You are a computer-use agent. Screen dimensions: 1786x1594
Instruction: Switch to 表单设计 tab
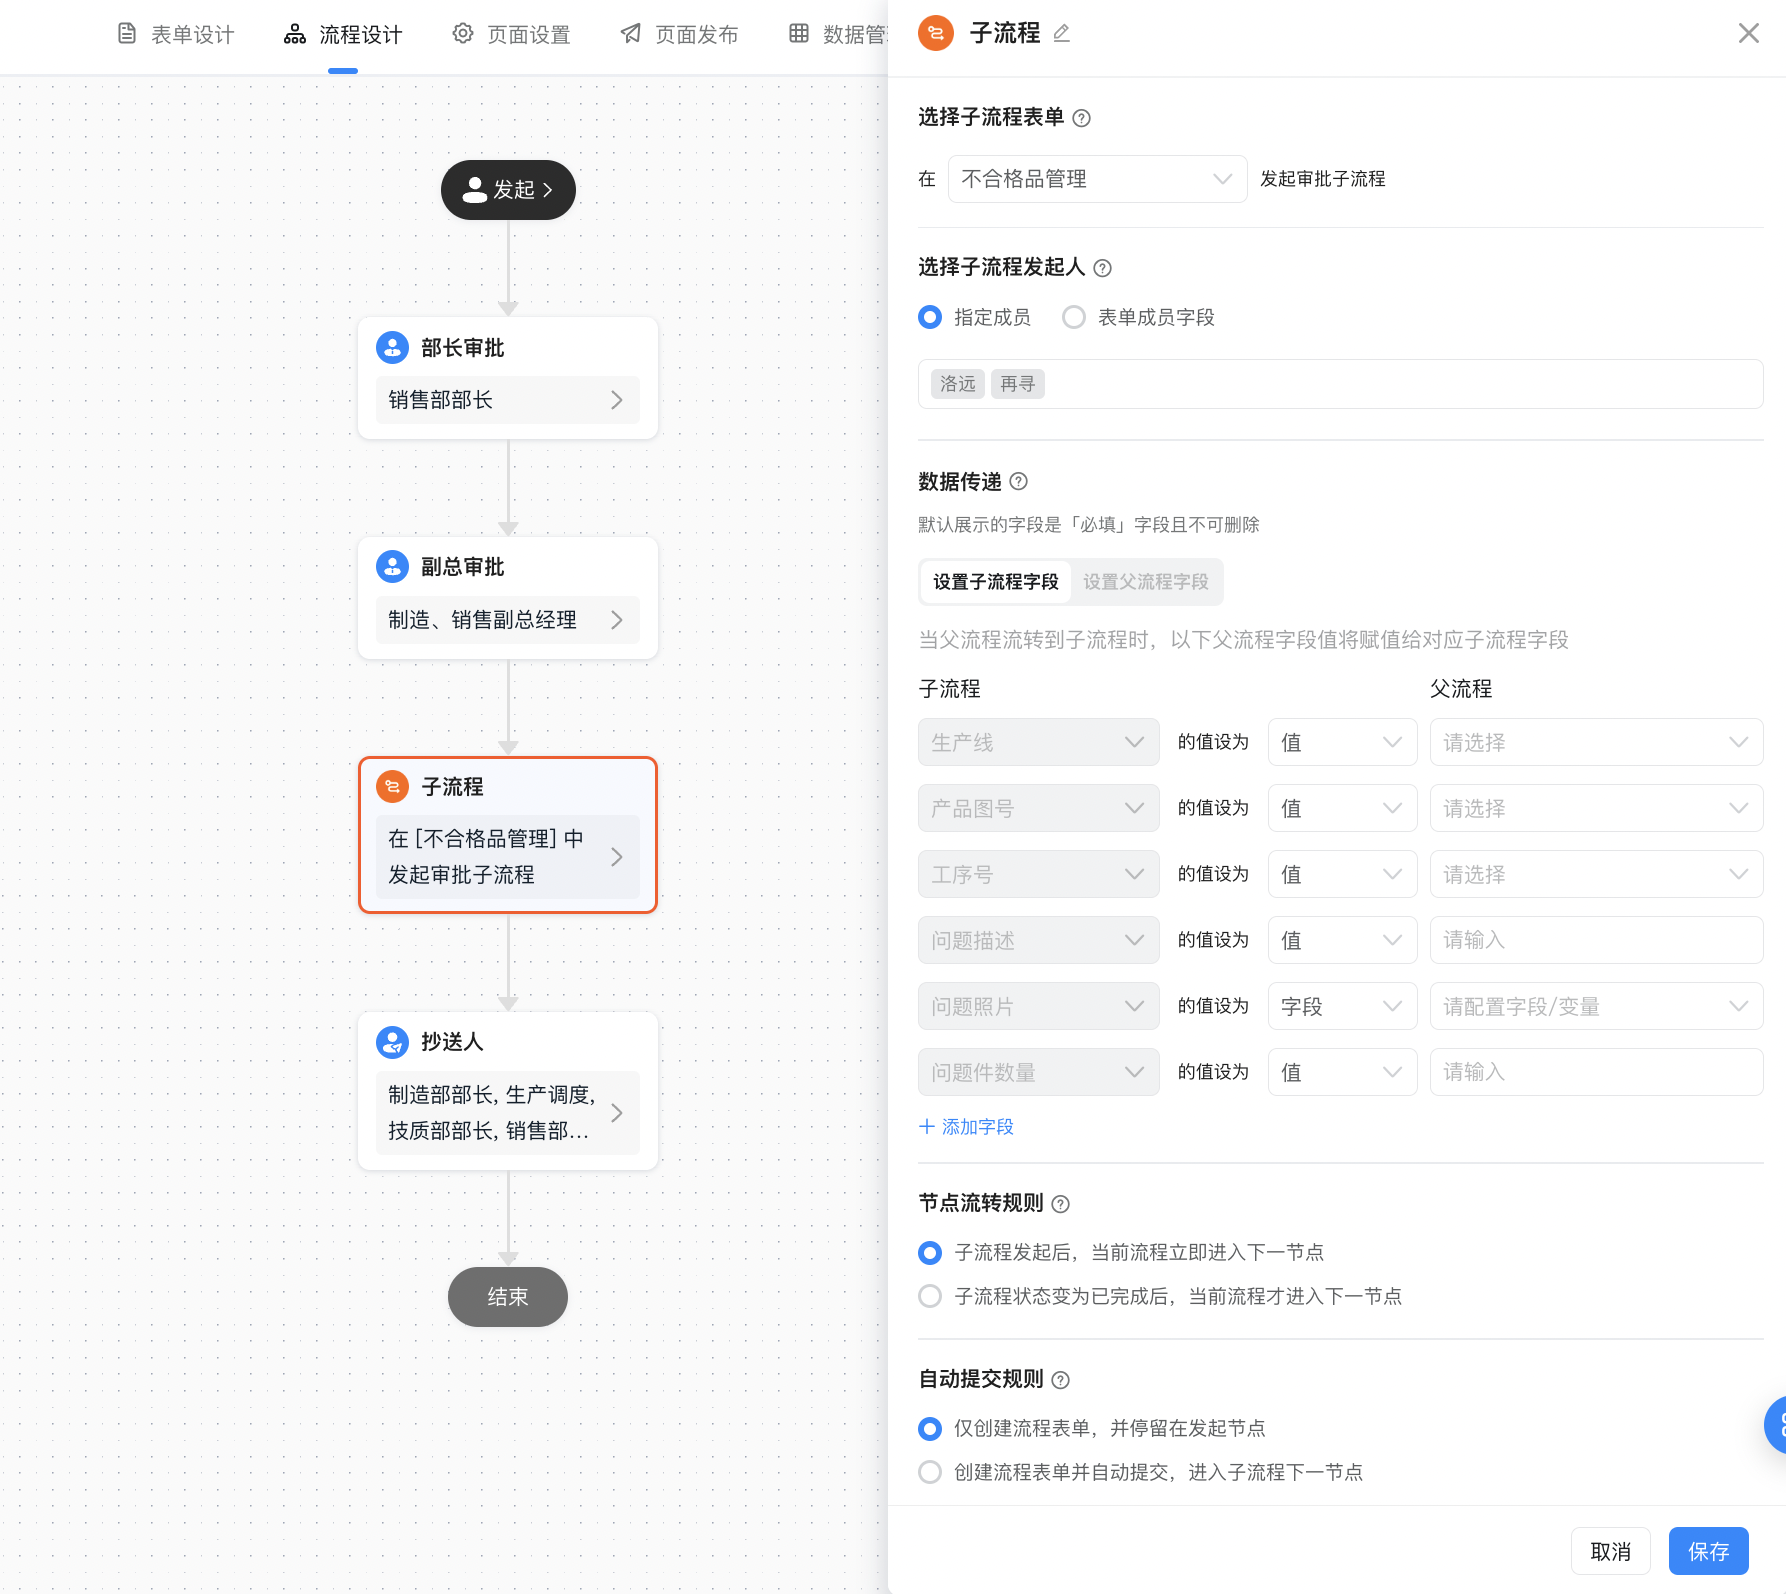(175, 34)
